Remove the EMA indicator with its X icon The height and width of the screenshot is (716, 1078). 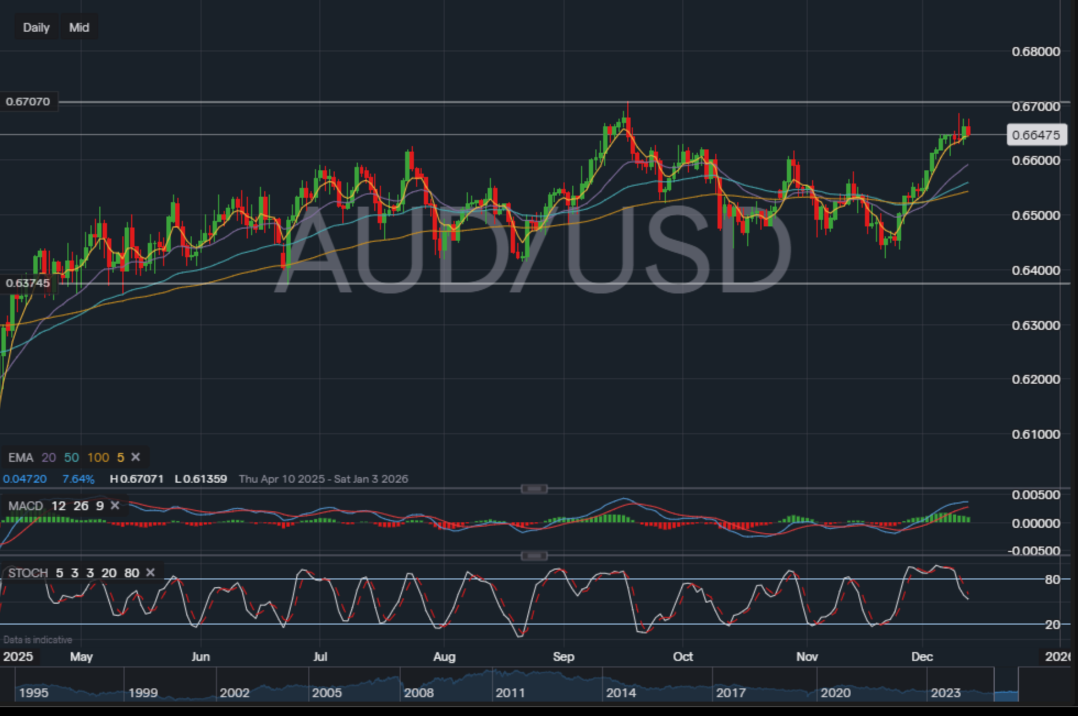point(135,457)
